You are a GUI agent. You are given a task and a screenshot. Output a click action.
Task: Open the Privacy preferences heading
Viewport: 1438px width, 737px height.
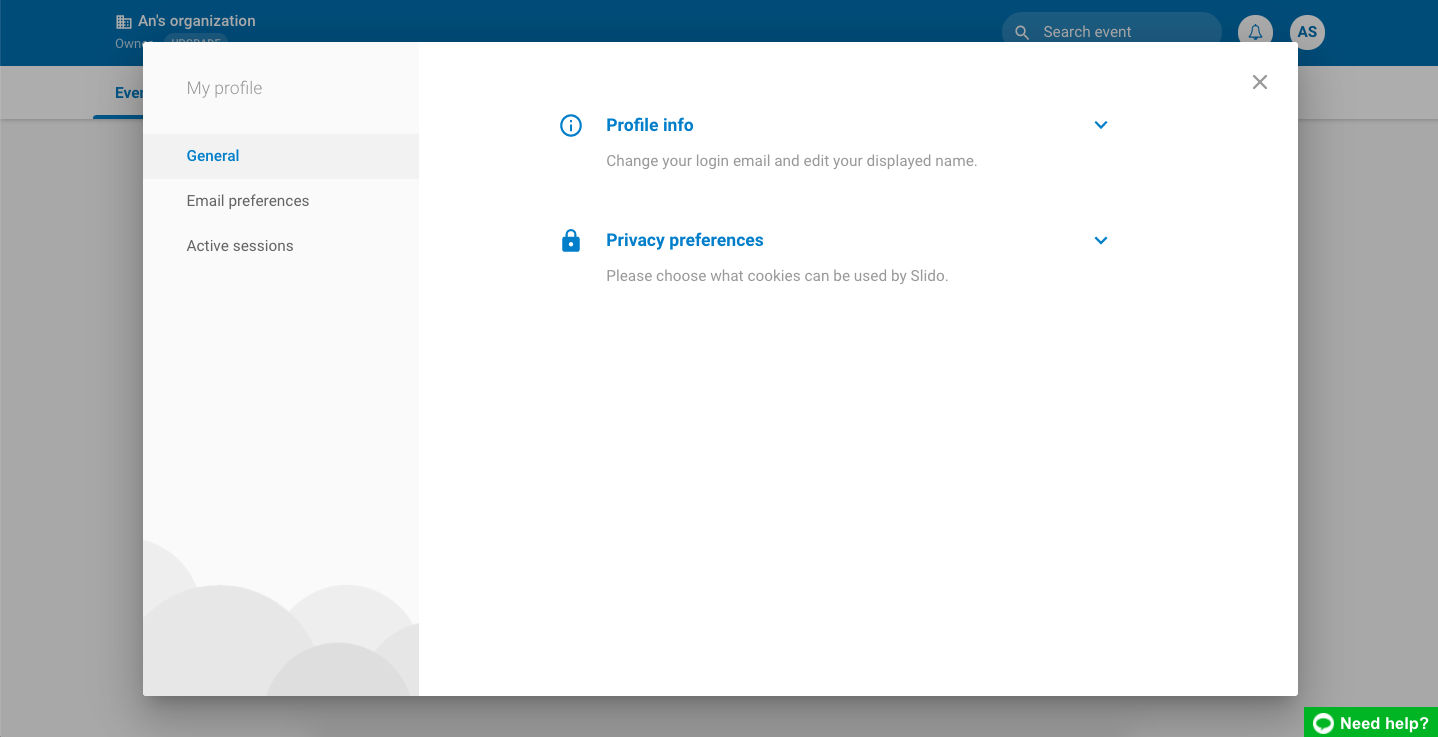coord(685,240)
